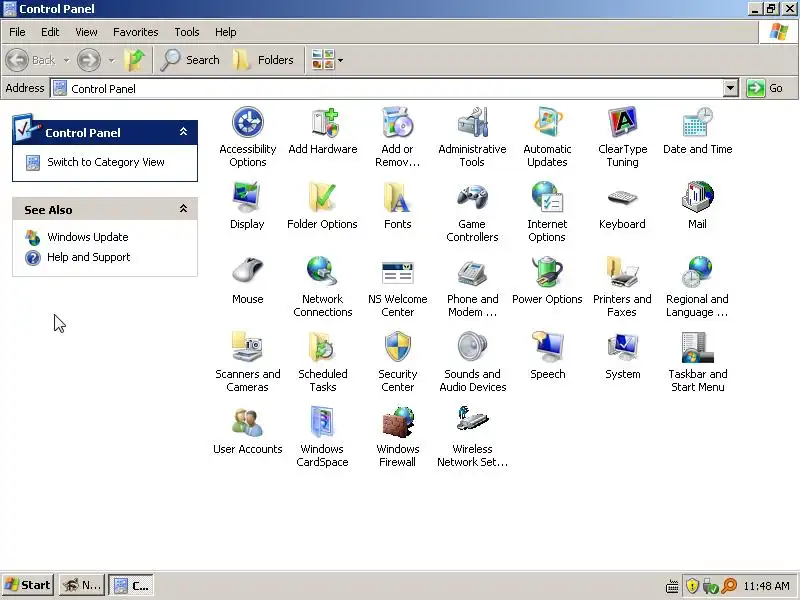
Task: Open Automatic Updates icon
Action: (547, 123)
